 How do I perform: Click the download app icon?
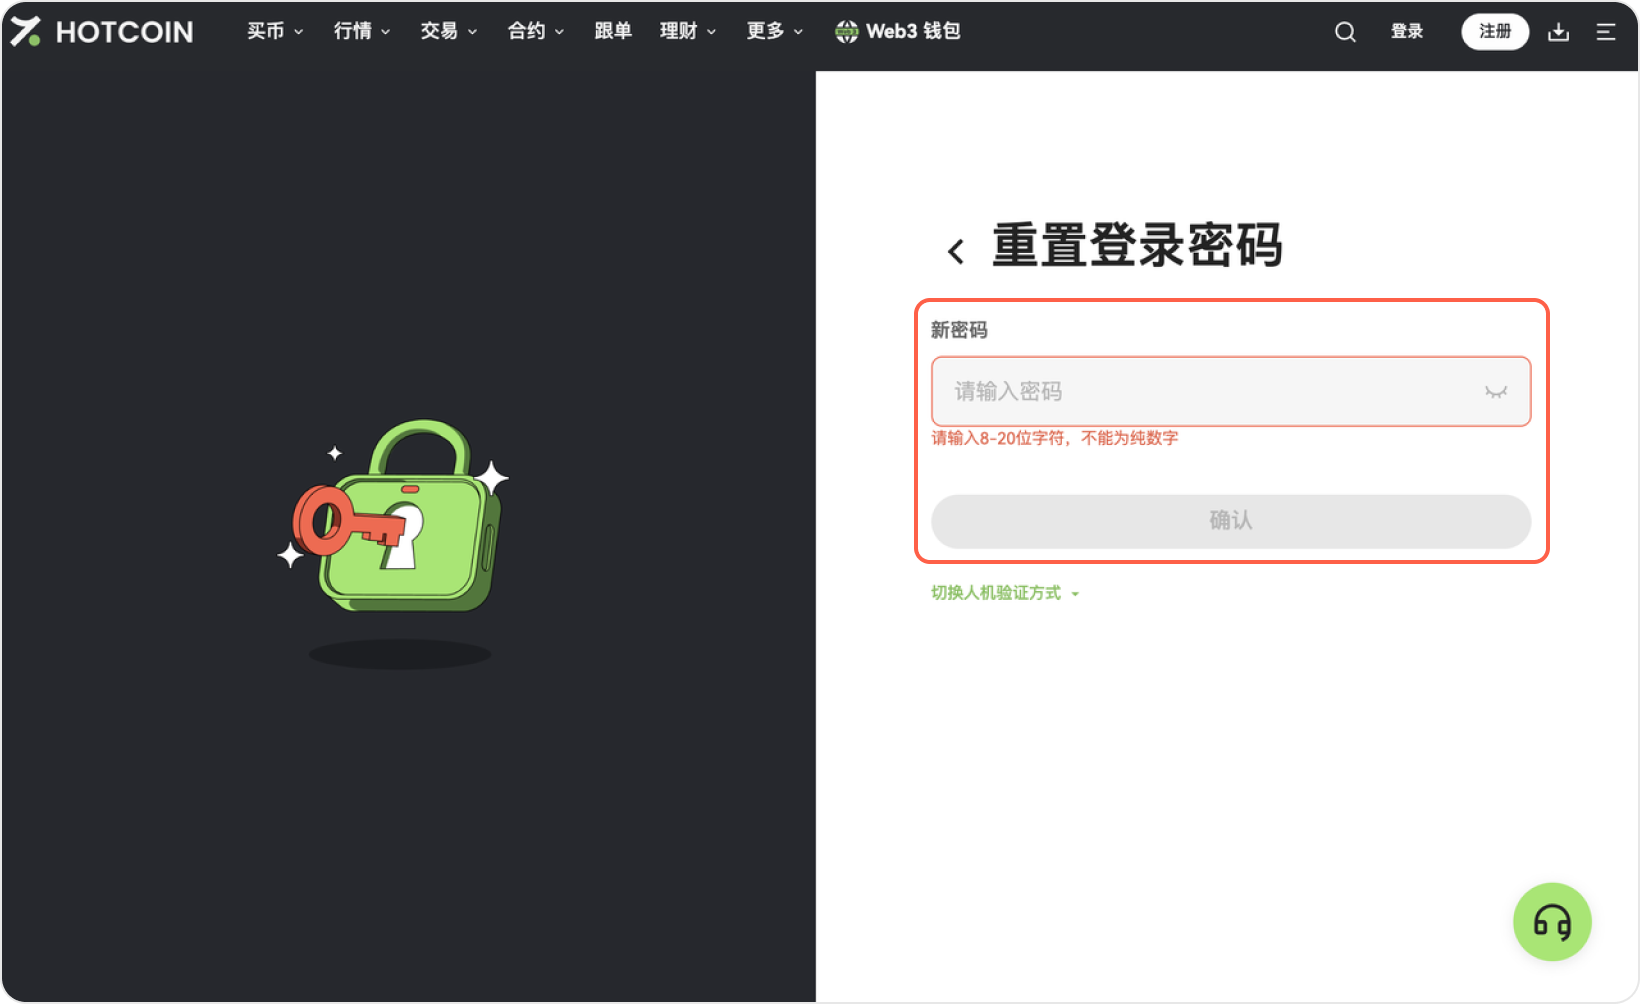click(x=1558, y=32)
